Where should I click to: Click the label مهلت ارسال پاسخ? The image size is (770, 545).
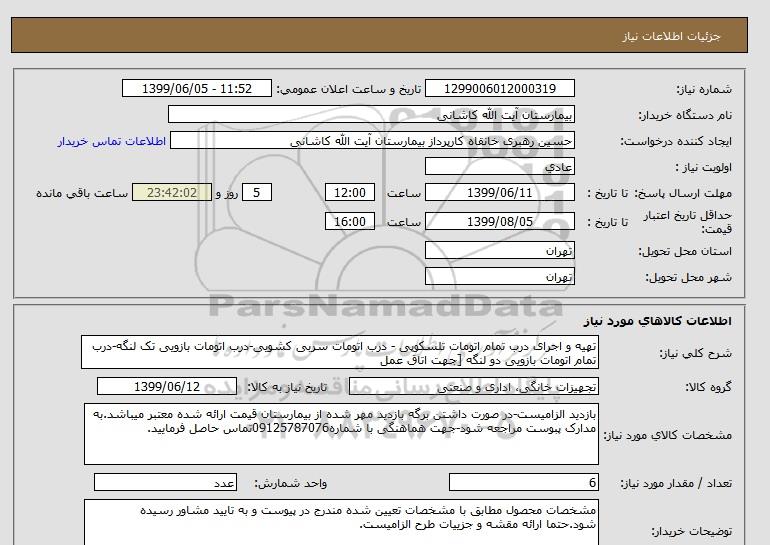pyautogui.click(x=685, y=193)
